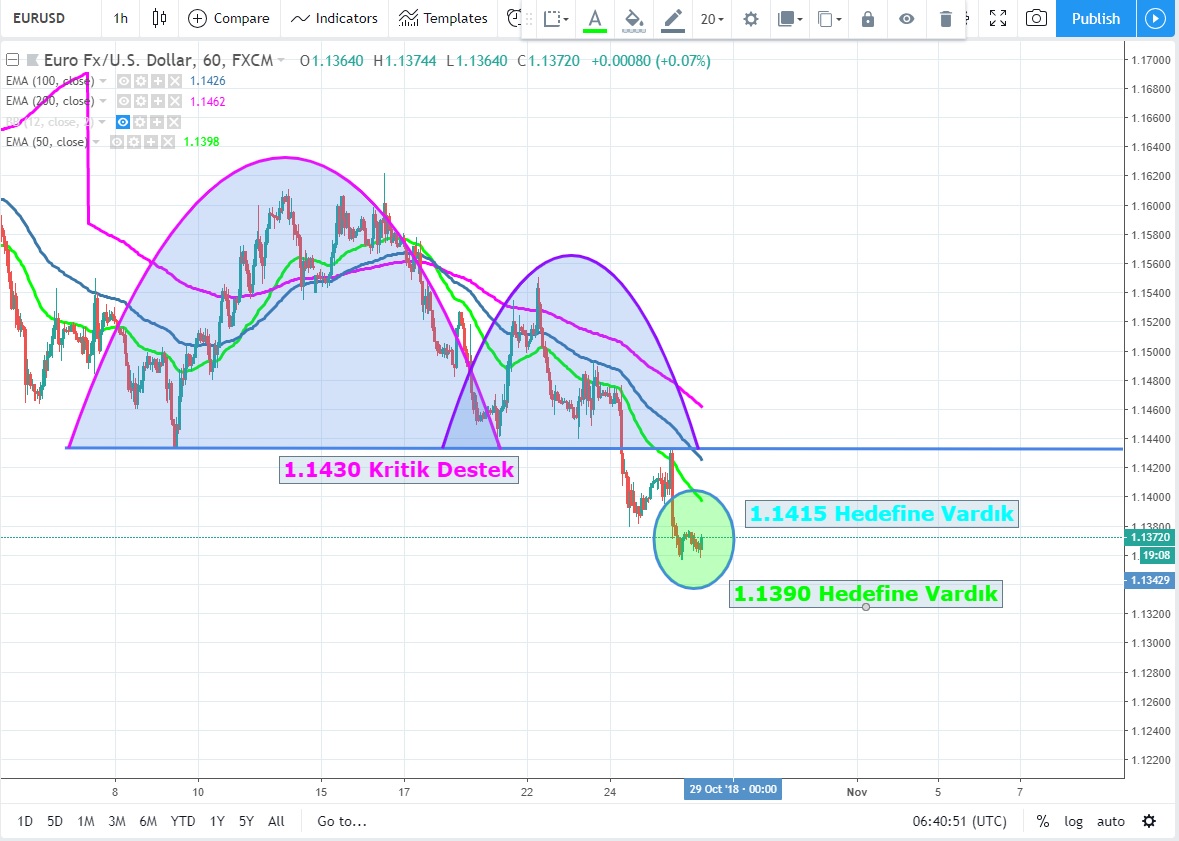Open the 1h timeframe interval dropdown
Screen dimensions: 1179x841
120,18
